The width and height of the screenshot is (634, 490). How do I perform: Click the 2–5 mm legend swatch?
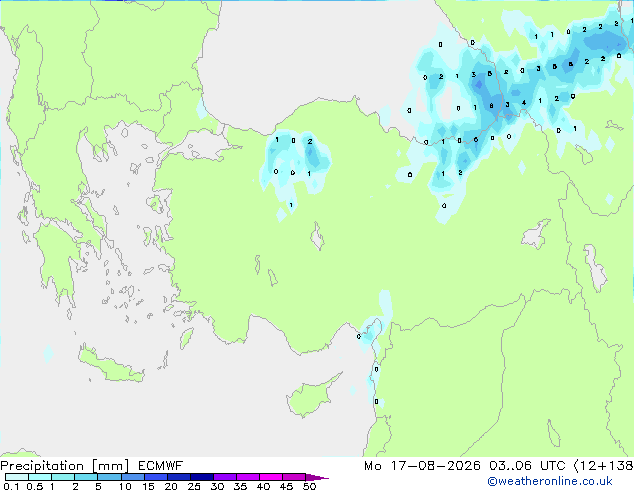(x=86, y=477)
